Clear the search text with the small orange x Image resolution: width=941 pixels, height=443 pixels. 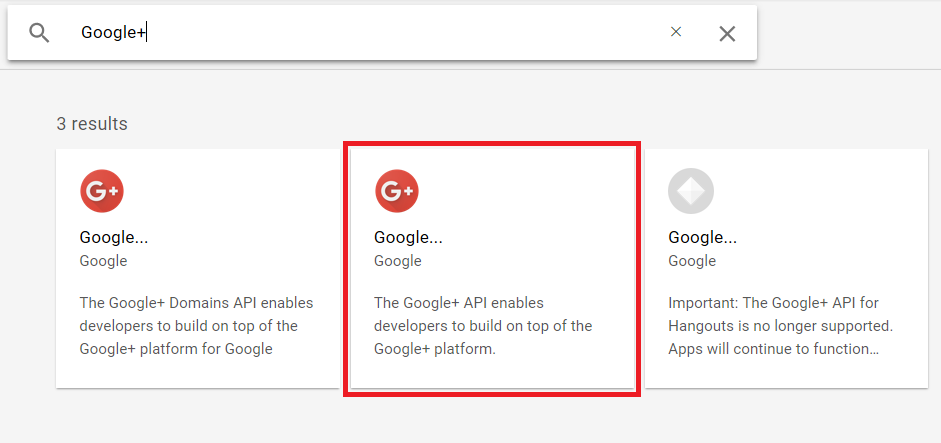(676, 32)
